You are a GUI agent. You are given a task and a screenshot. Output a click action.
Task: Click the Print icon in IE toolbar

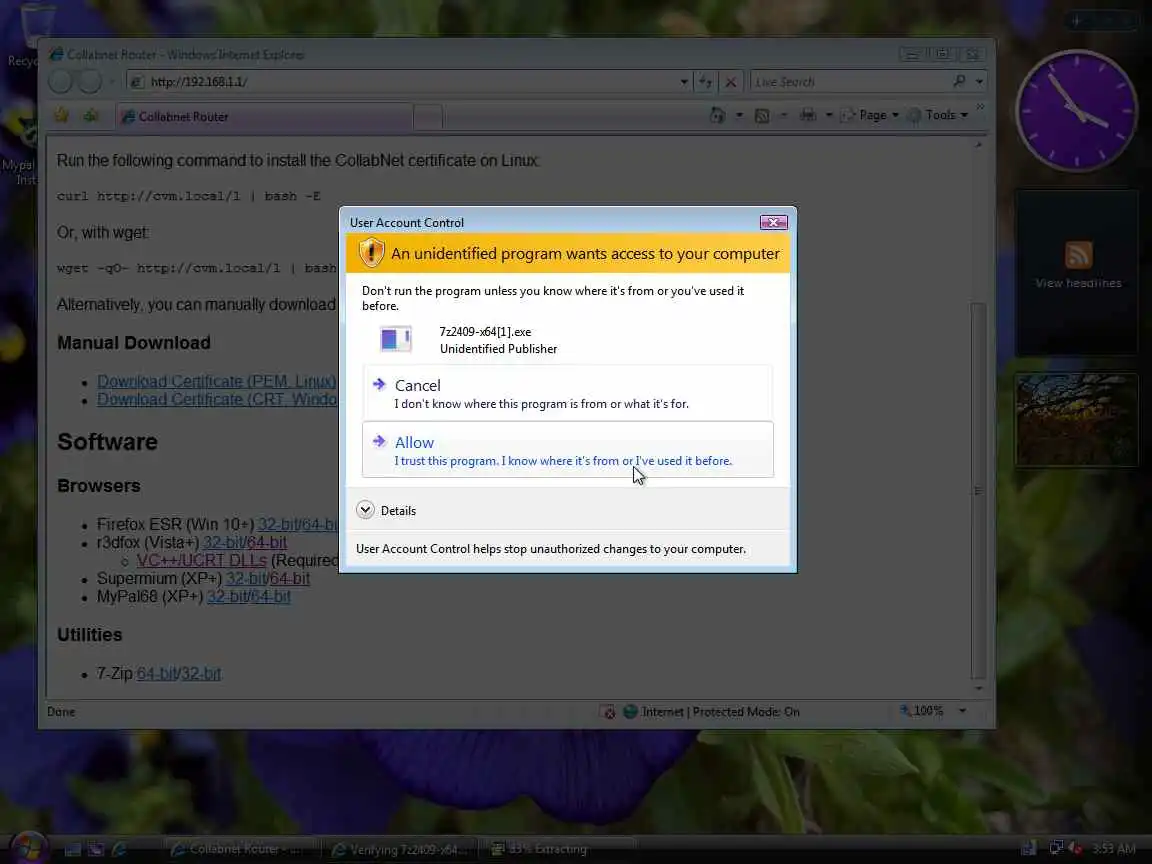coord(808,115)
